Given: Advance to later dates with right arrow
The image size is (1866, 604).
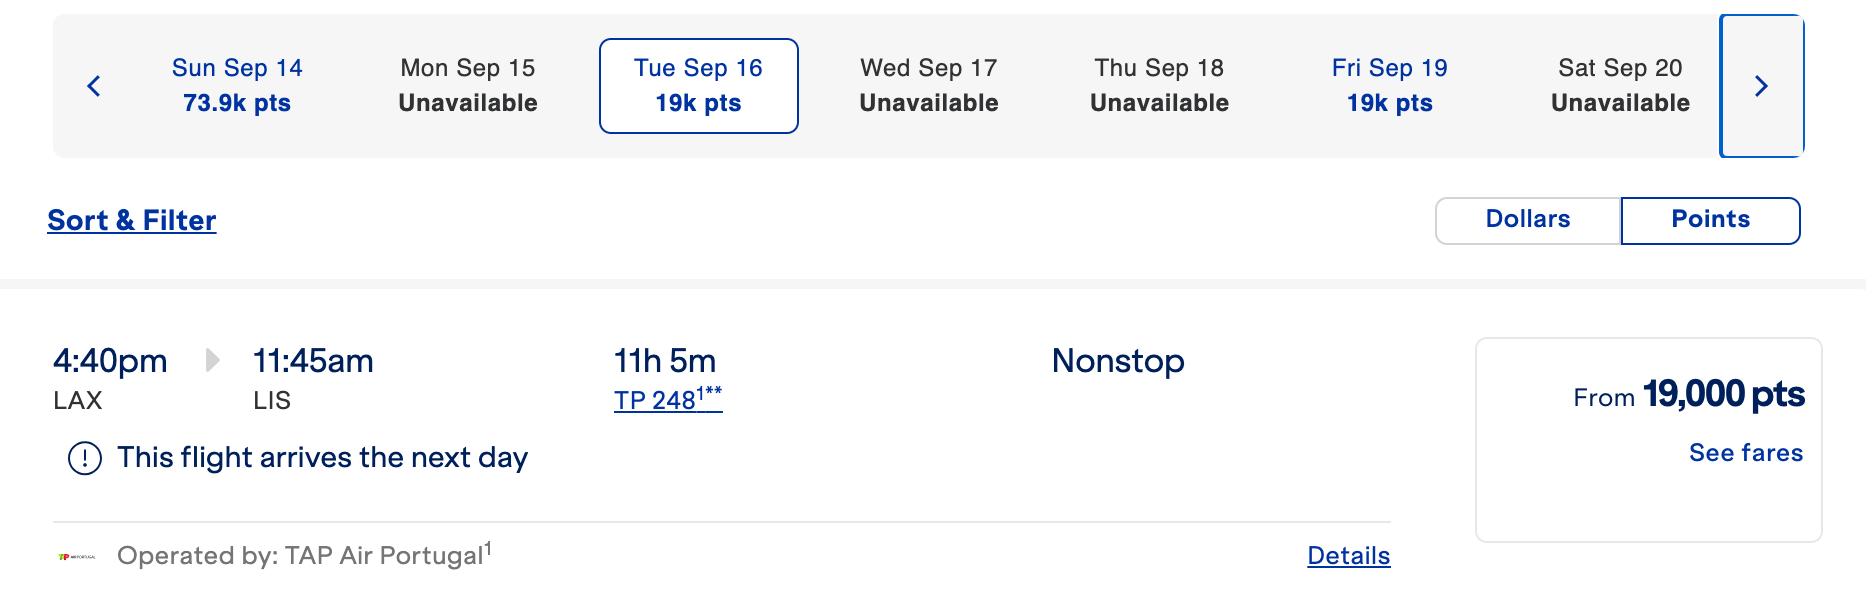Looking at the screenshot, I should [1761, 86].
